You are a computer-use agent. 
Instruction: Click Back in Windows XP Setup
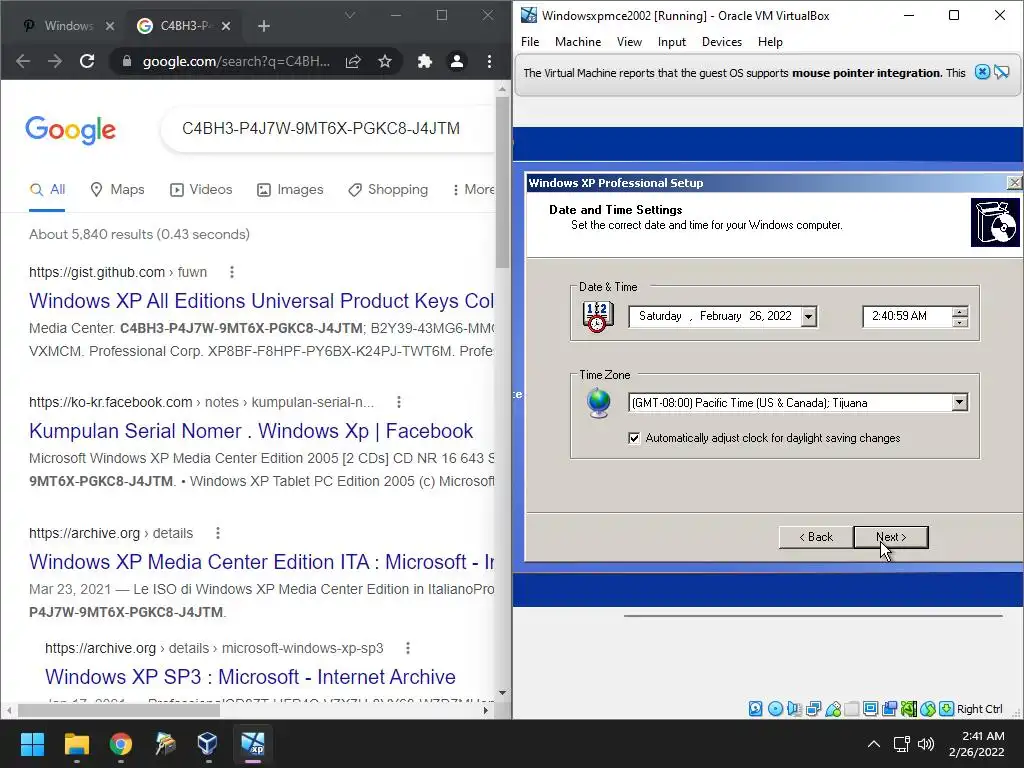816,537
